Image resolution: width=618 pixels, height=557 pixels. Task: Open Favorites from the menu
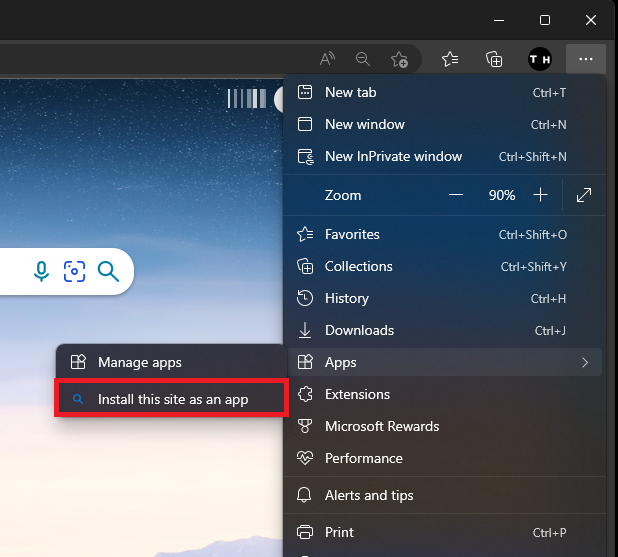[x=444, y=235]
